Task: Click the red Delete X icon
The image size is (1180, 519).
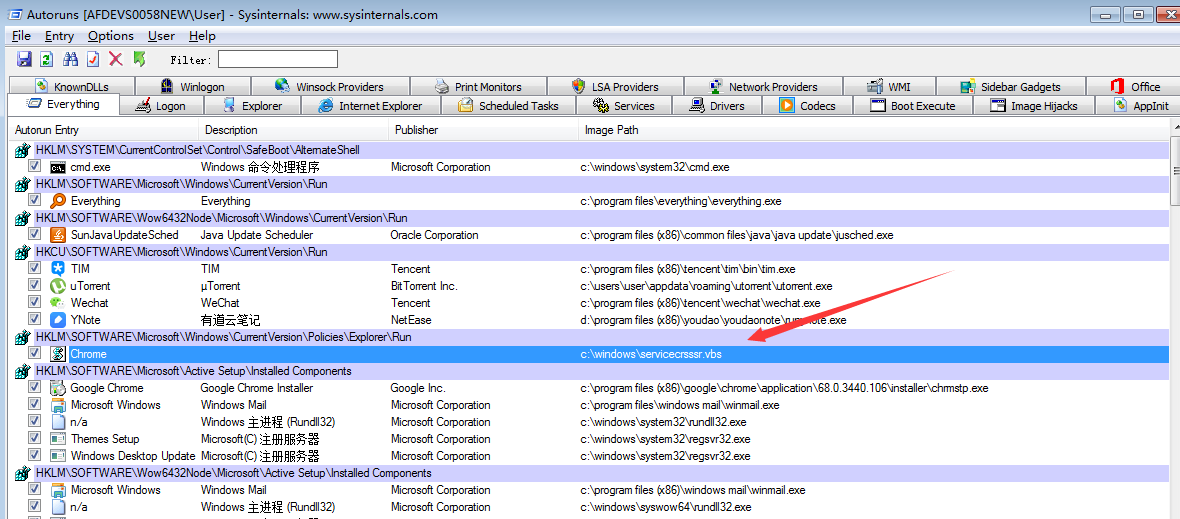Action: 116,59
